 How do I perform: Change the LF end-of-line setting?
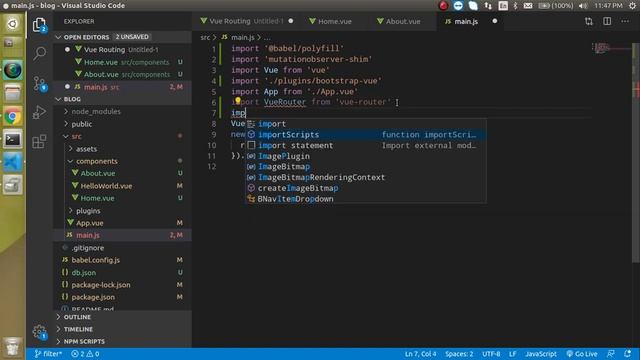pyautogui.click(x=513, y=354)
